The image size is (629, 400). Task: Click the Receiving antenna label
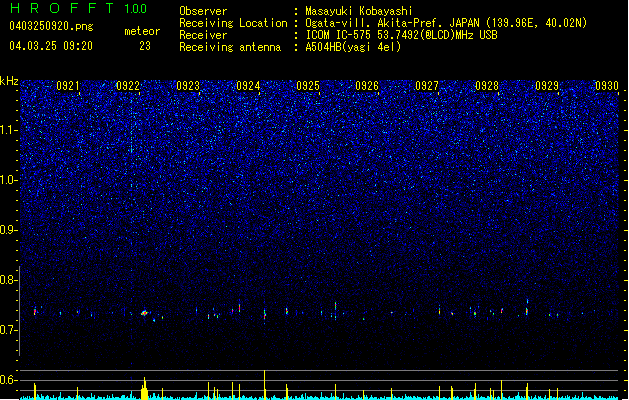(x=230, y=47)
